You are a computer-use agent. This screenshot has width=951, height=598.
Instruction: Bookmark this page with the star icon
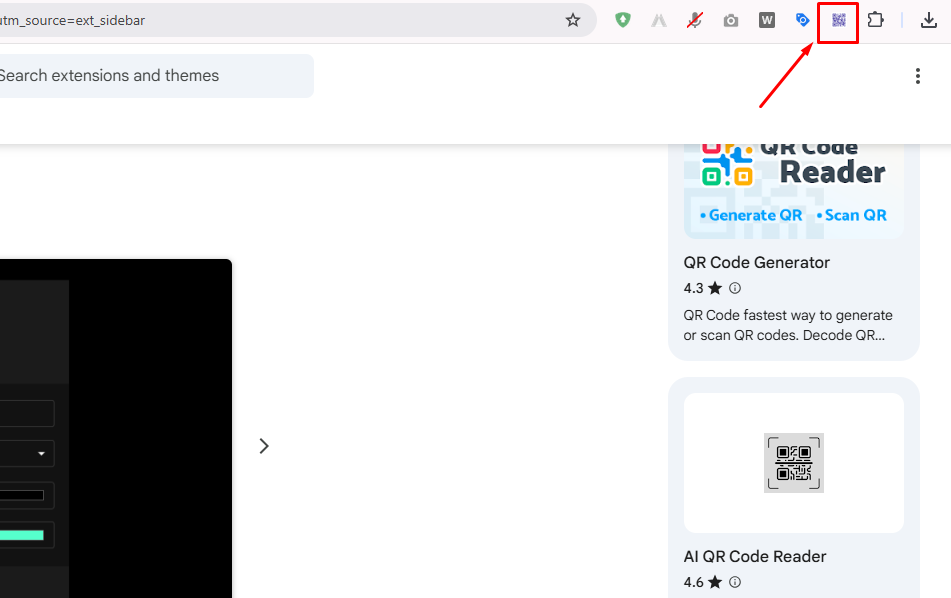click(573, 20)
